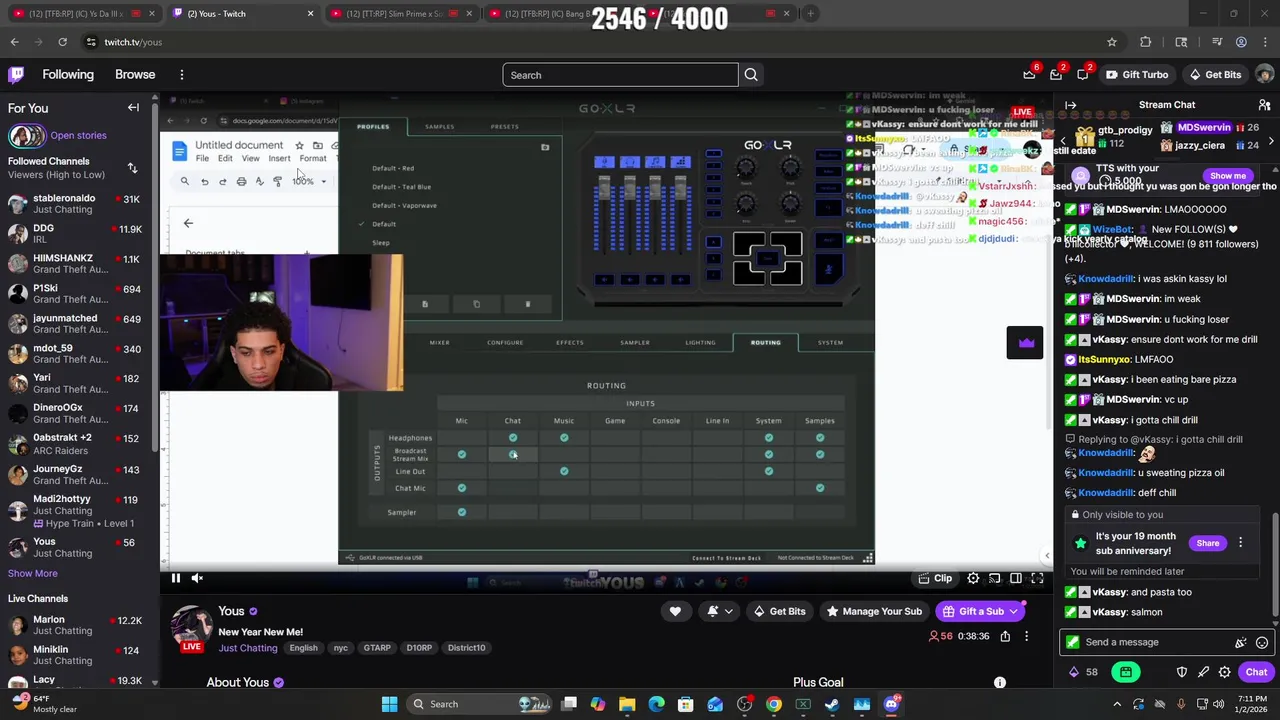This screenshot has width=1280, height=720.
Task: Switch to Routing tab in GoXLR
Action: (x=766, y=342)
